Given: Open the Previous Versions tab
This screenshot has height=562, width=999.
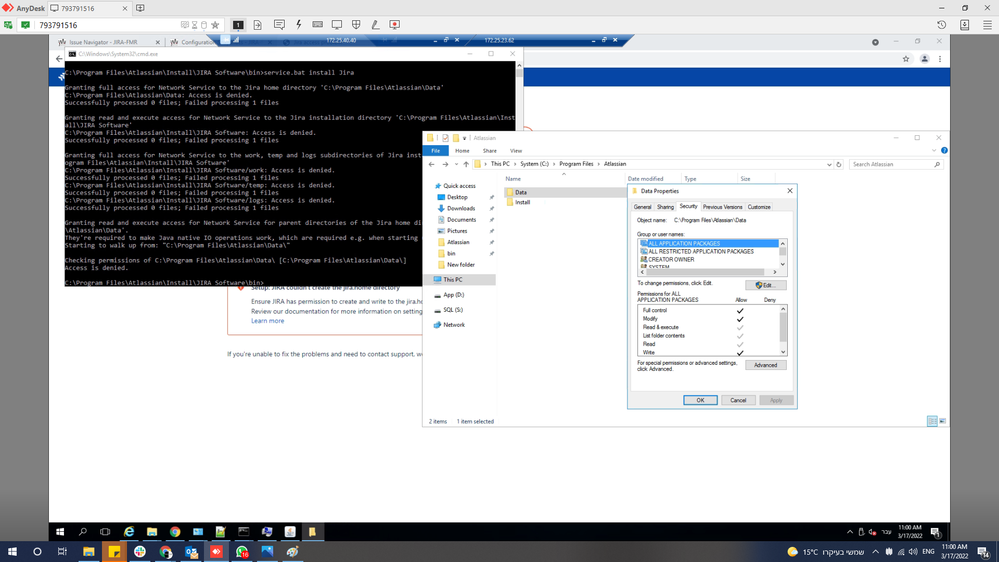Looking at the screenshot, I should pyautogui.click(x=722, y=207).
